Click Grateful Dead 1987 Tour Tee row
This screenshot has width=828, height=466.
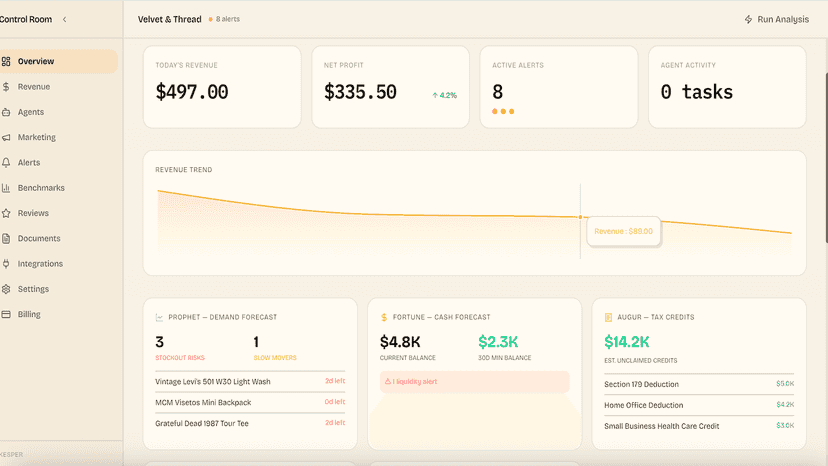pyautogui.click(x=250, y=423)
